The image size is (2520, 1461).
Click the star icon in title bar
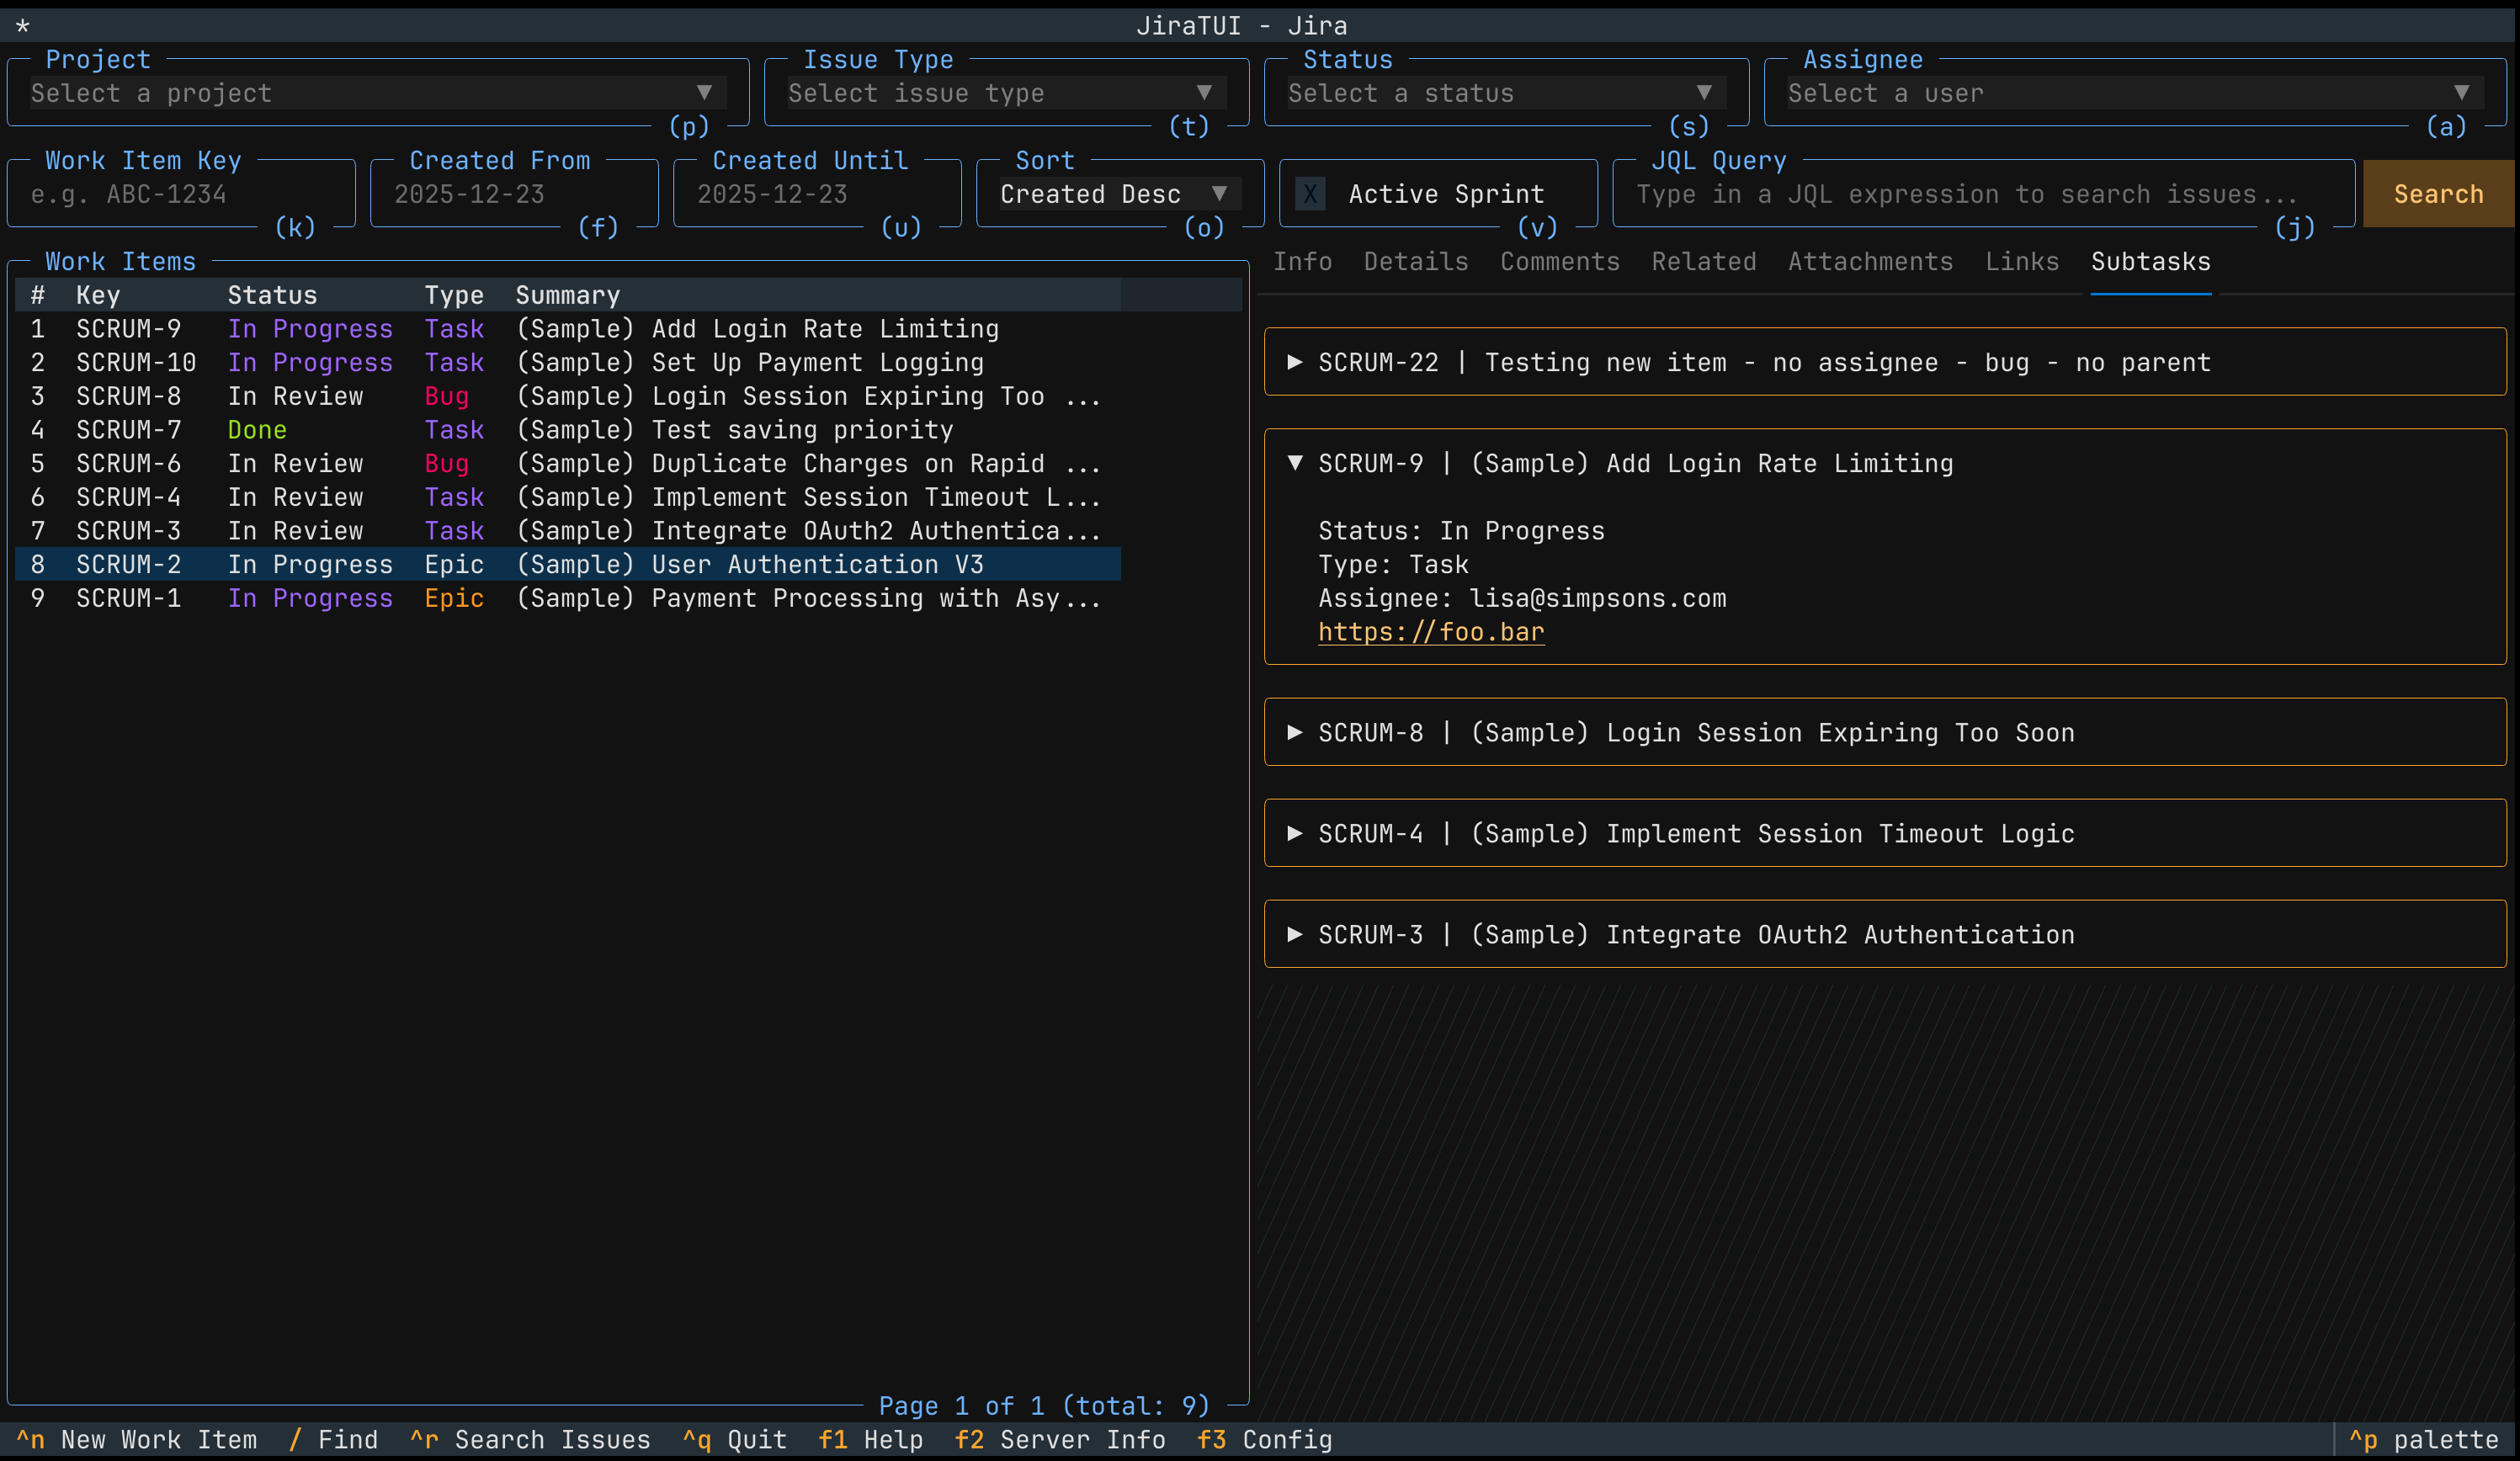[23, 25]
